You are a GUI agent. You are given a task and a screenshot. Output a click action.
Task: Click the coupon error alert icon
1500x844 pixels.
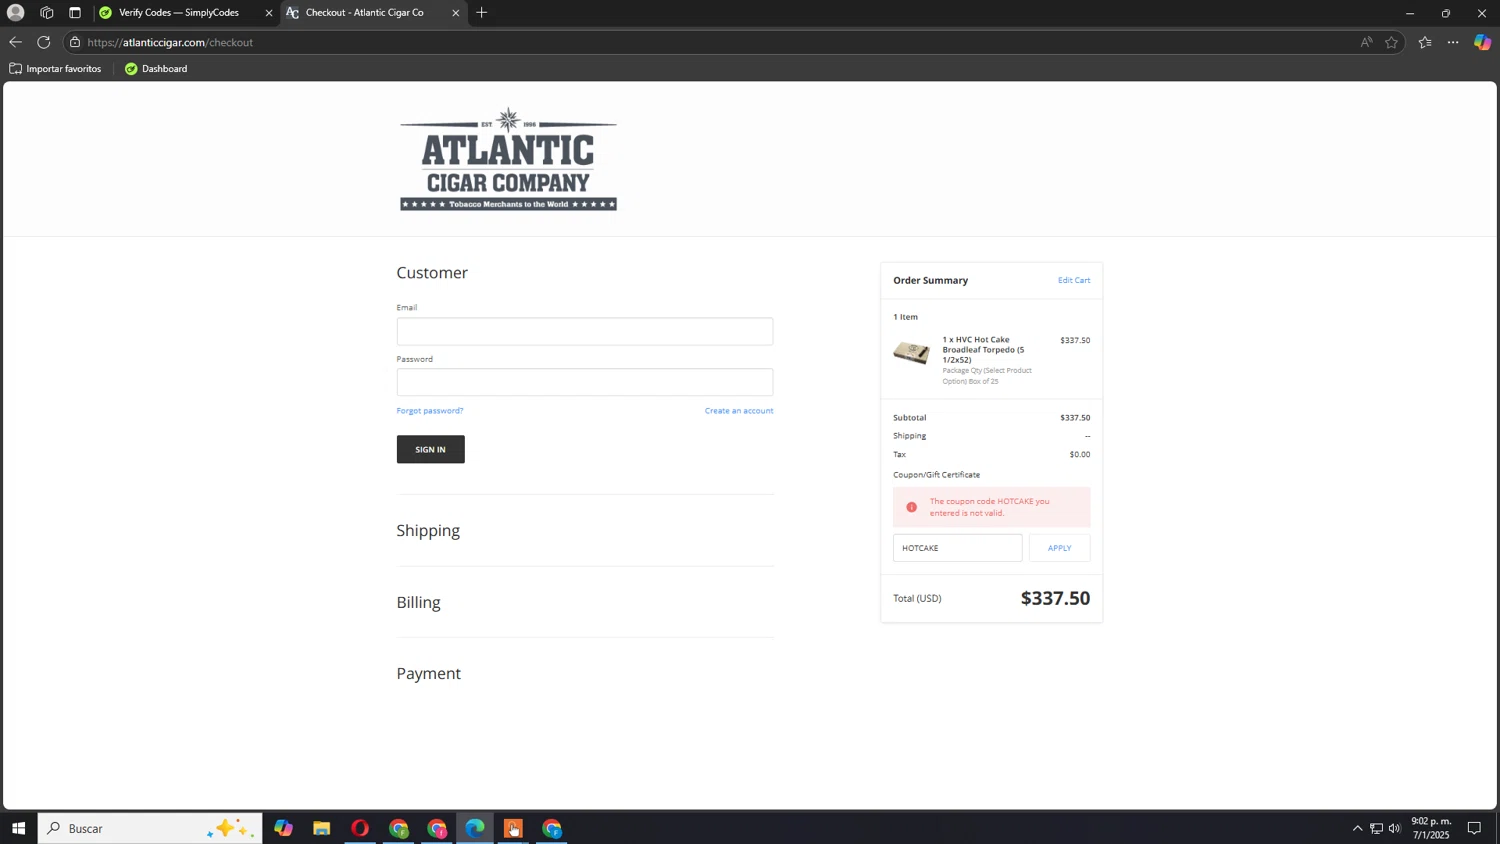[911, 507]
